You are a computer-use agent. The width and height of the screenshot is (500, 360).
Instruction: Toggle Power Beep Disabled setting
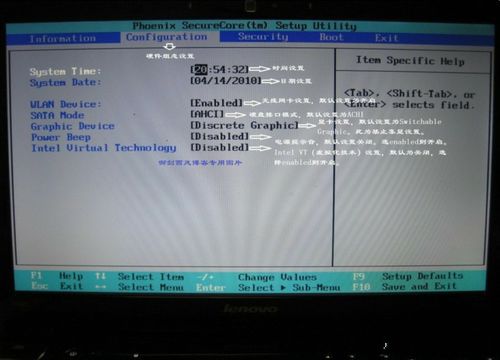coord(220,136)
